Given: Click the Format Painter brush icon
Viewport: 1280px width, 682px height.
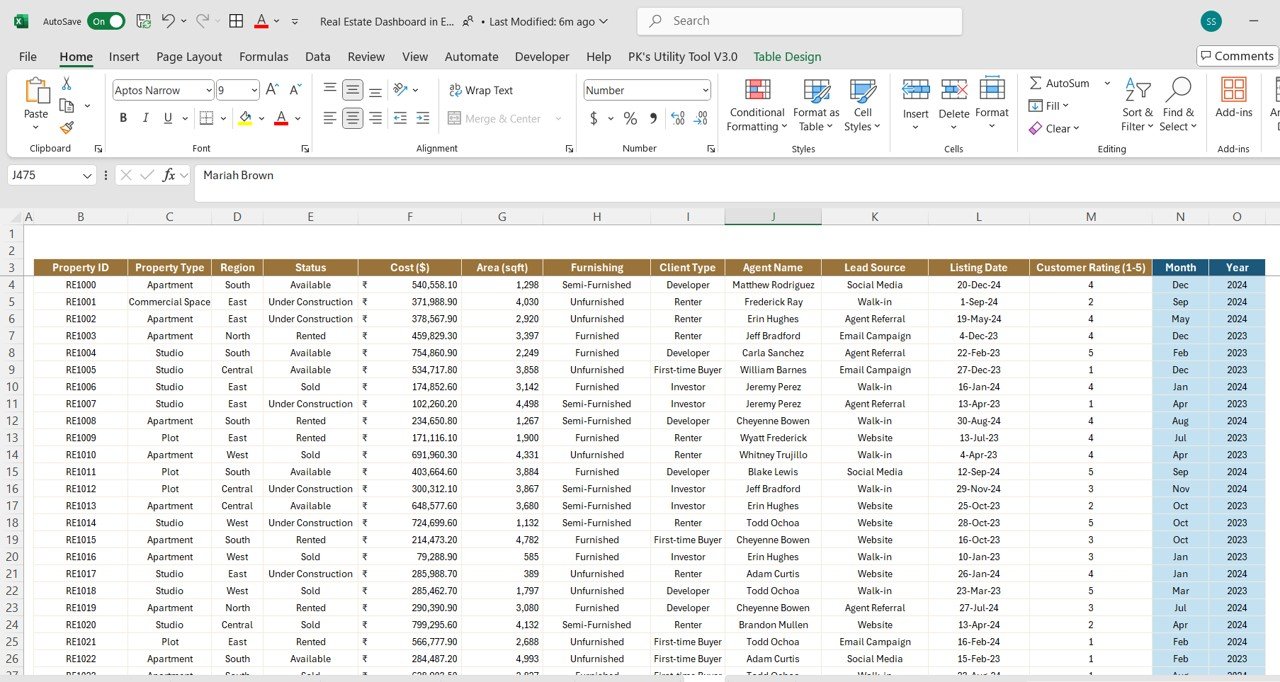Looking at the screenshot, I should [x=66, y=128].
